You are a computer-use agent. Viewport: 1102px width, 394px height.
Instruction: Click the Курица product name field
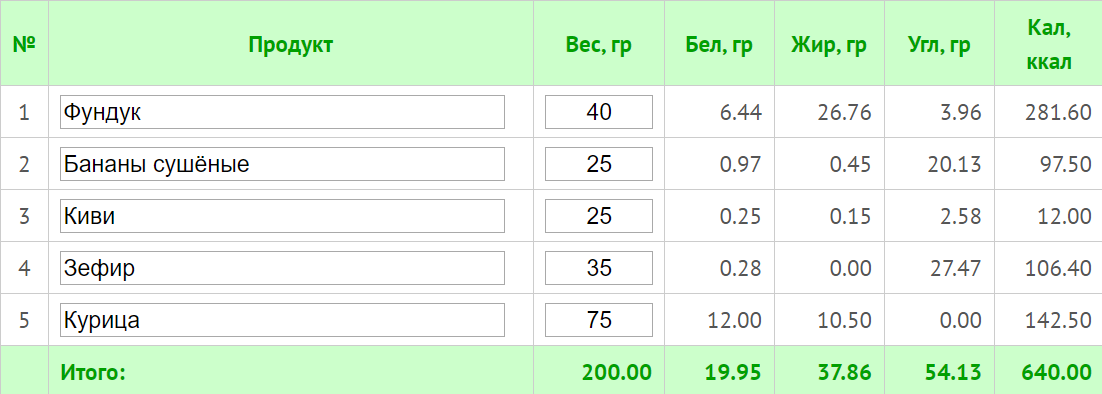(x=283, y=320)
